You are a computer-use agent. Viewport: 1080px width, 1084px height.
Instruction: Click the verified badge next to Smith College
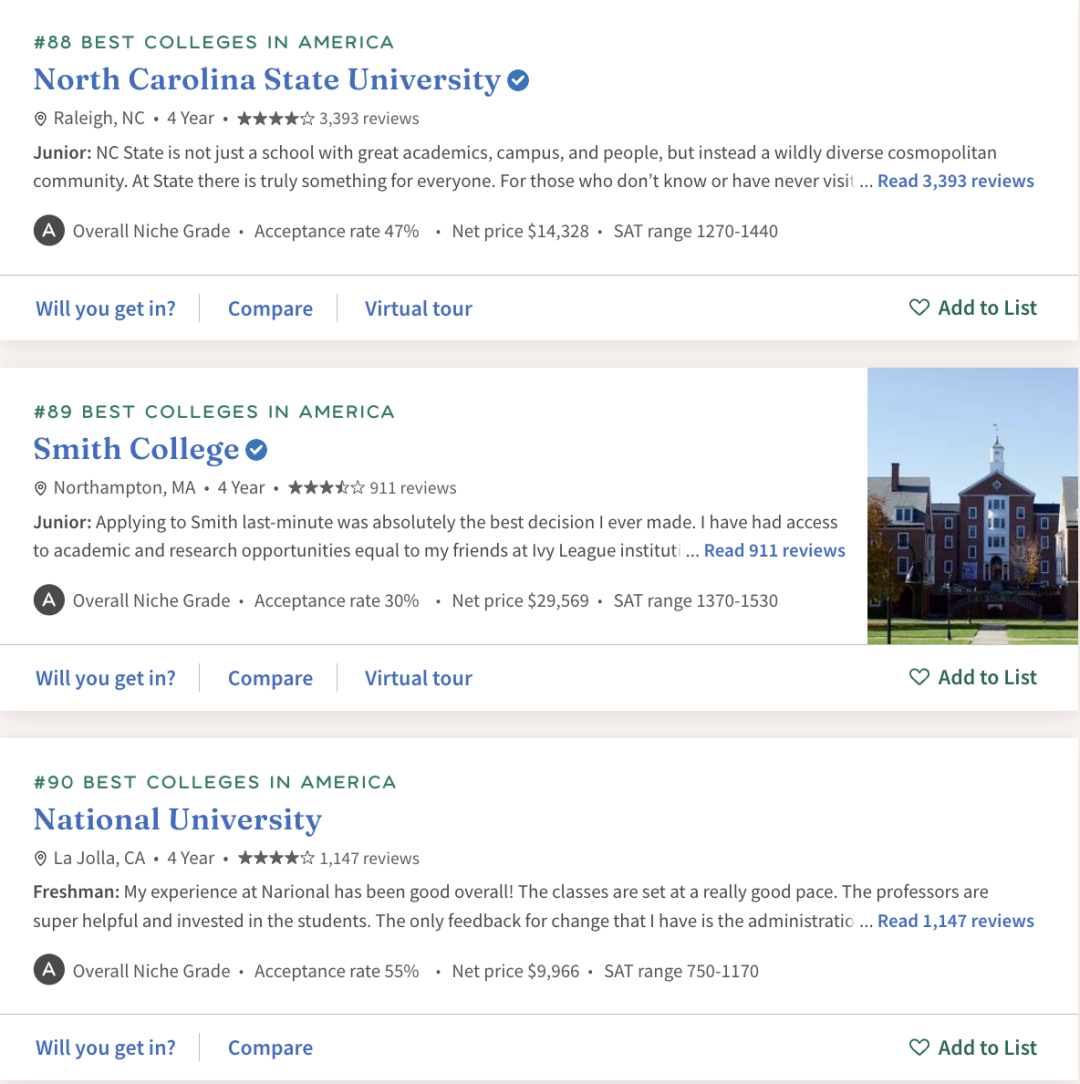[x=257, y=450]
